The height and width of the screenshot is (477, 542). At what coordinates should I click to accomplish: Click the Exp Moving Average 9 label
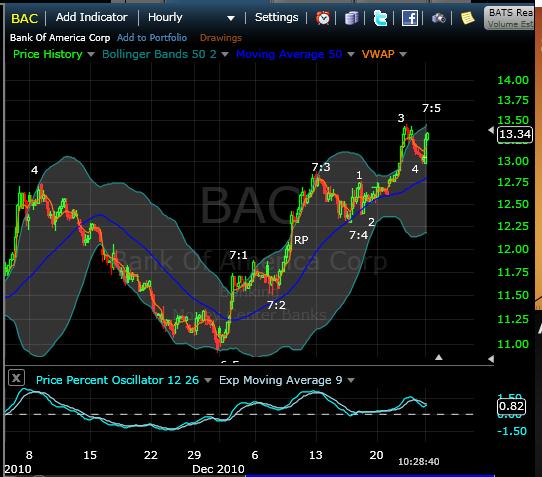pyautogui.click(x=281, y=380)
